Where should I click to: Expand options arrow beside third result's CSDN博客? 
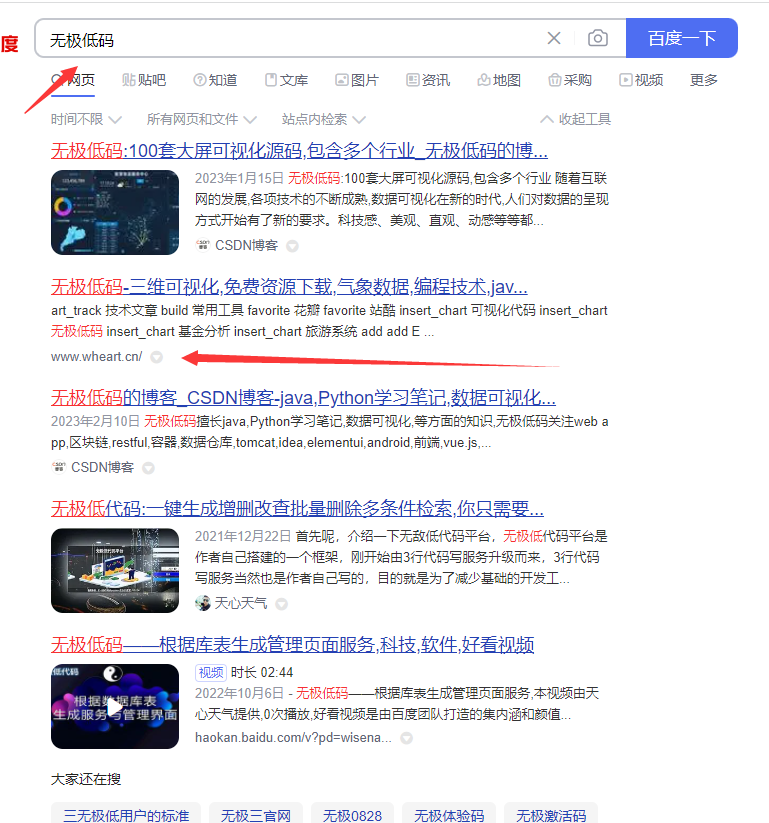pyautogui.click(x=149, y=468)
